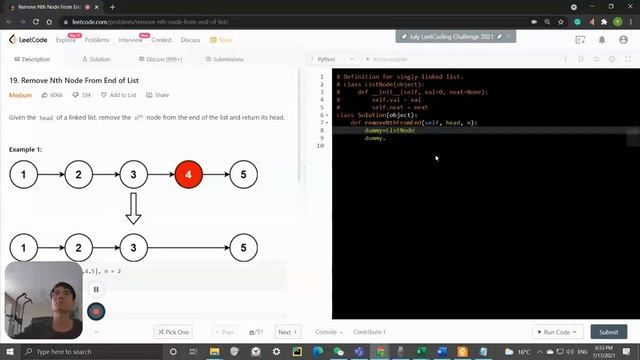Click the taskbar clock and date
This screenshot has height=360, width=640.
pos(604,352)
